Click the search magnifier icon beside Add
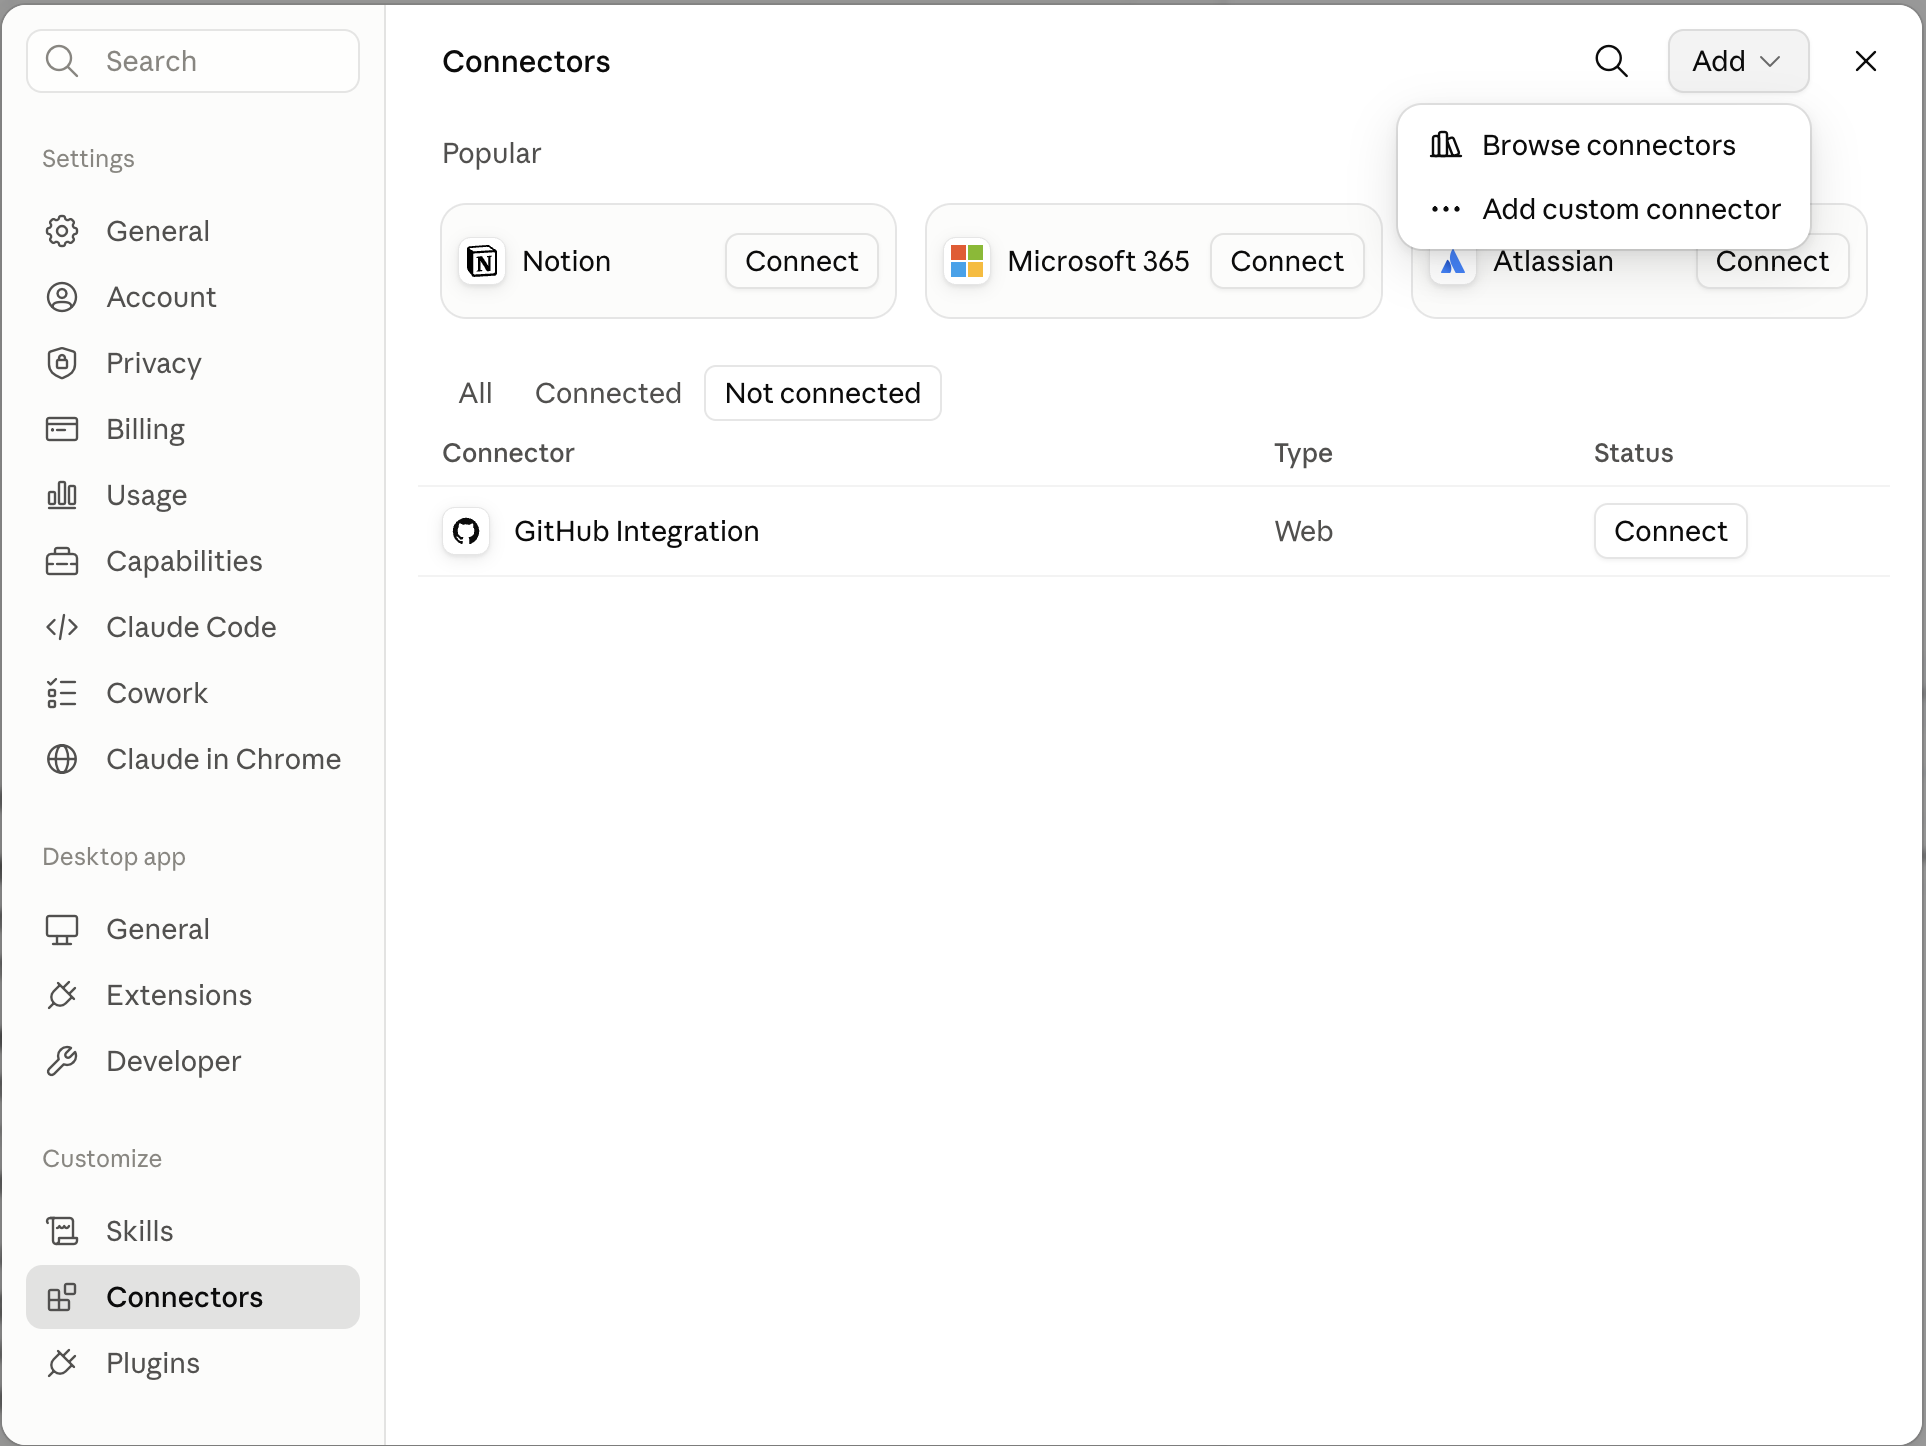The height and width of the screenshot is (1446, 1926). [1611, 61]
